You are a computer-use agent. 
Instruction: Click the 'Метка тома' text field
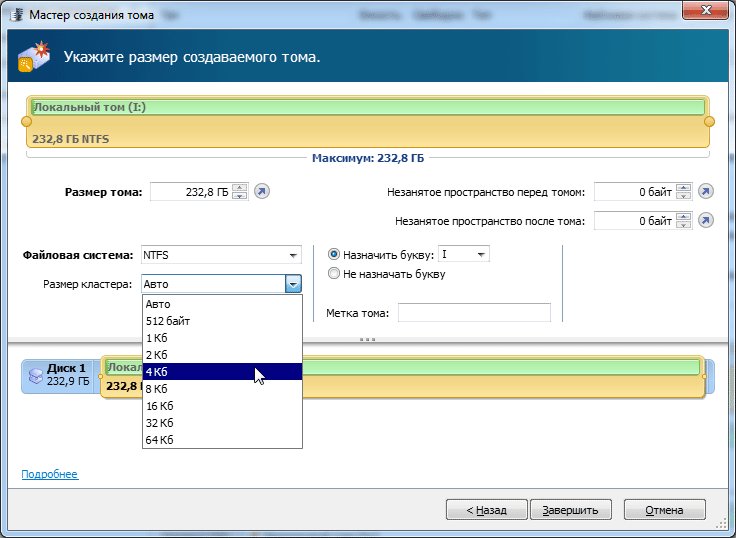474,313
